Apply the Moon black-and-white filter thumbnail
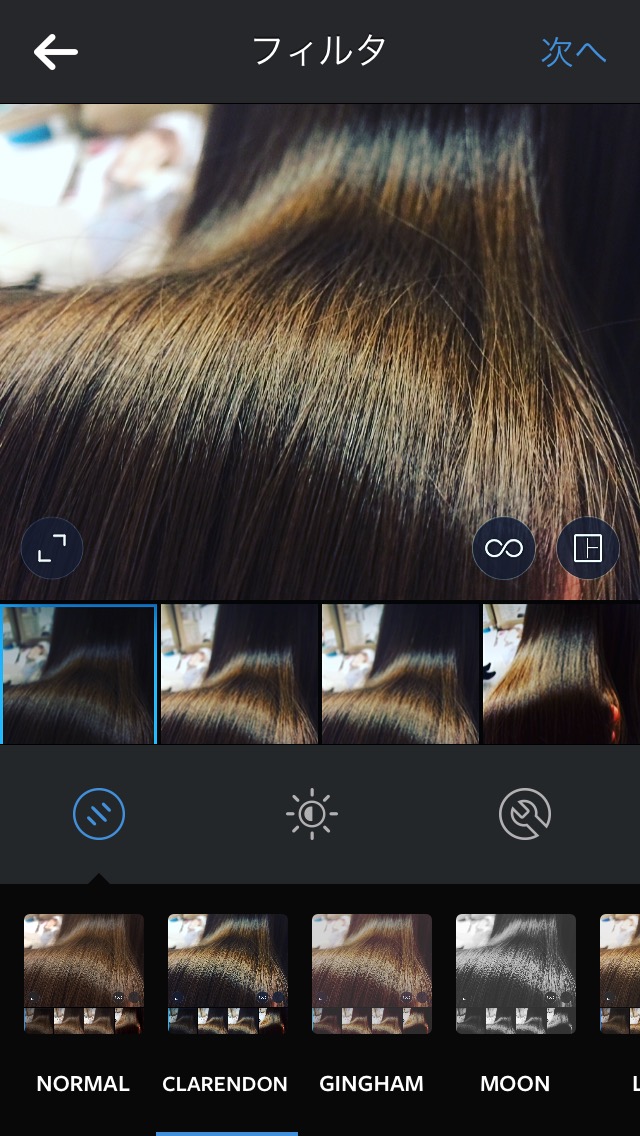The image size is (640, 1136). [x=516, y=973]
